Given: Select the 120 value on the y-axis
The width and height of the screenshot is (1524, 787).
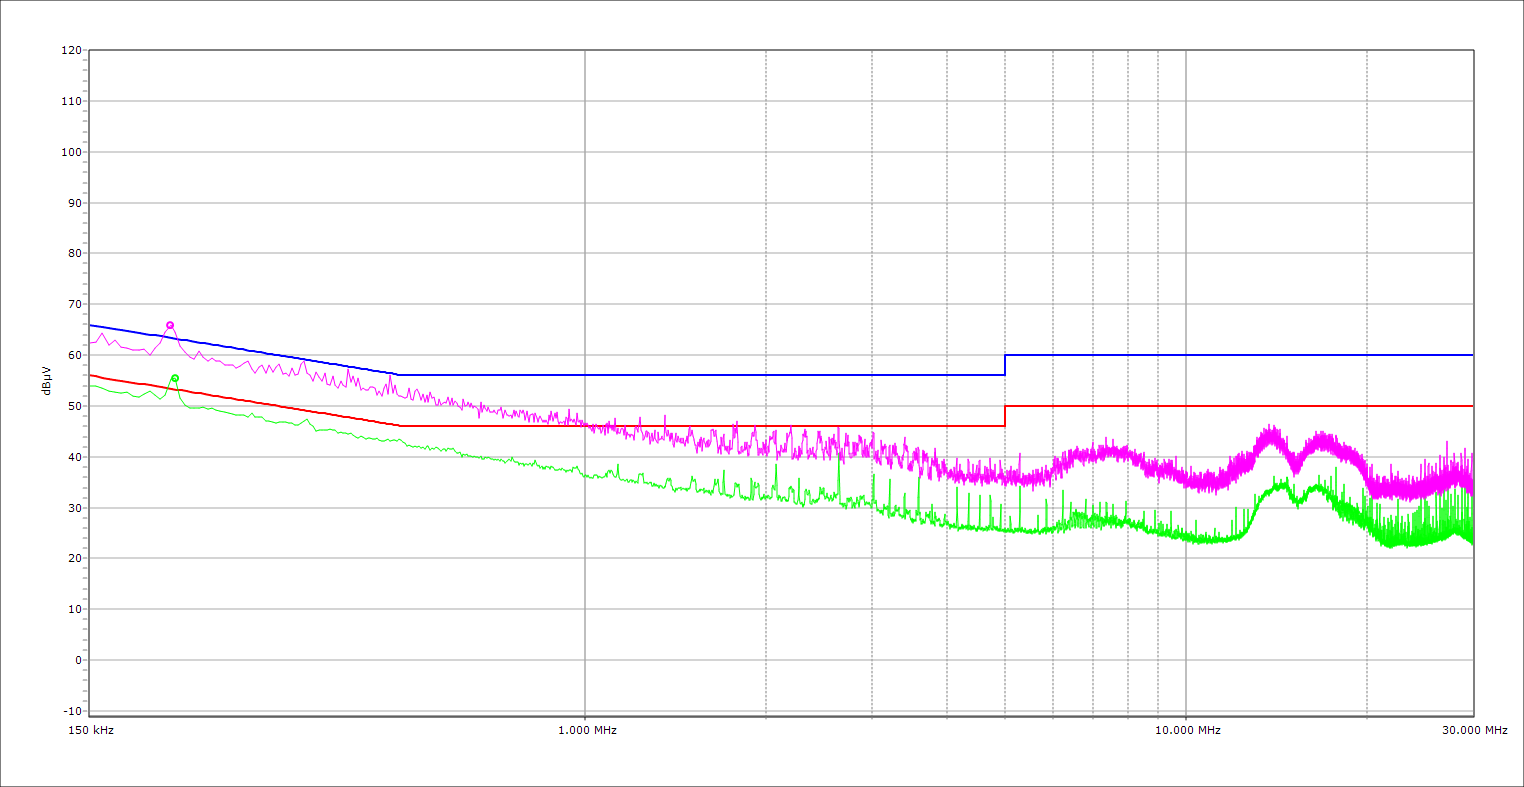Looking at the screenshot, I should (71, 51).
